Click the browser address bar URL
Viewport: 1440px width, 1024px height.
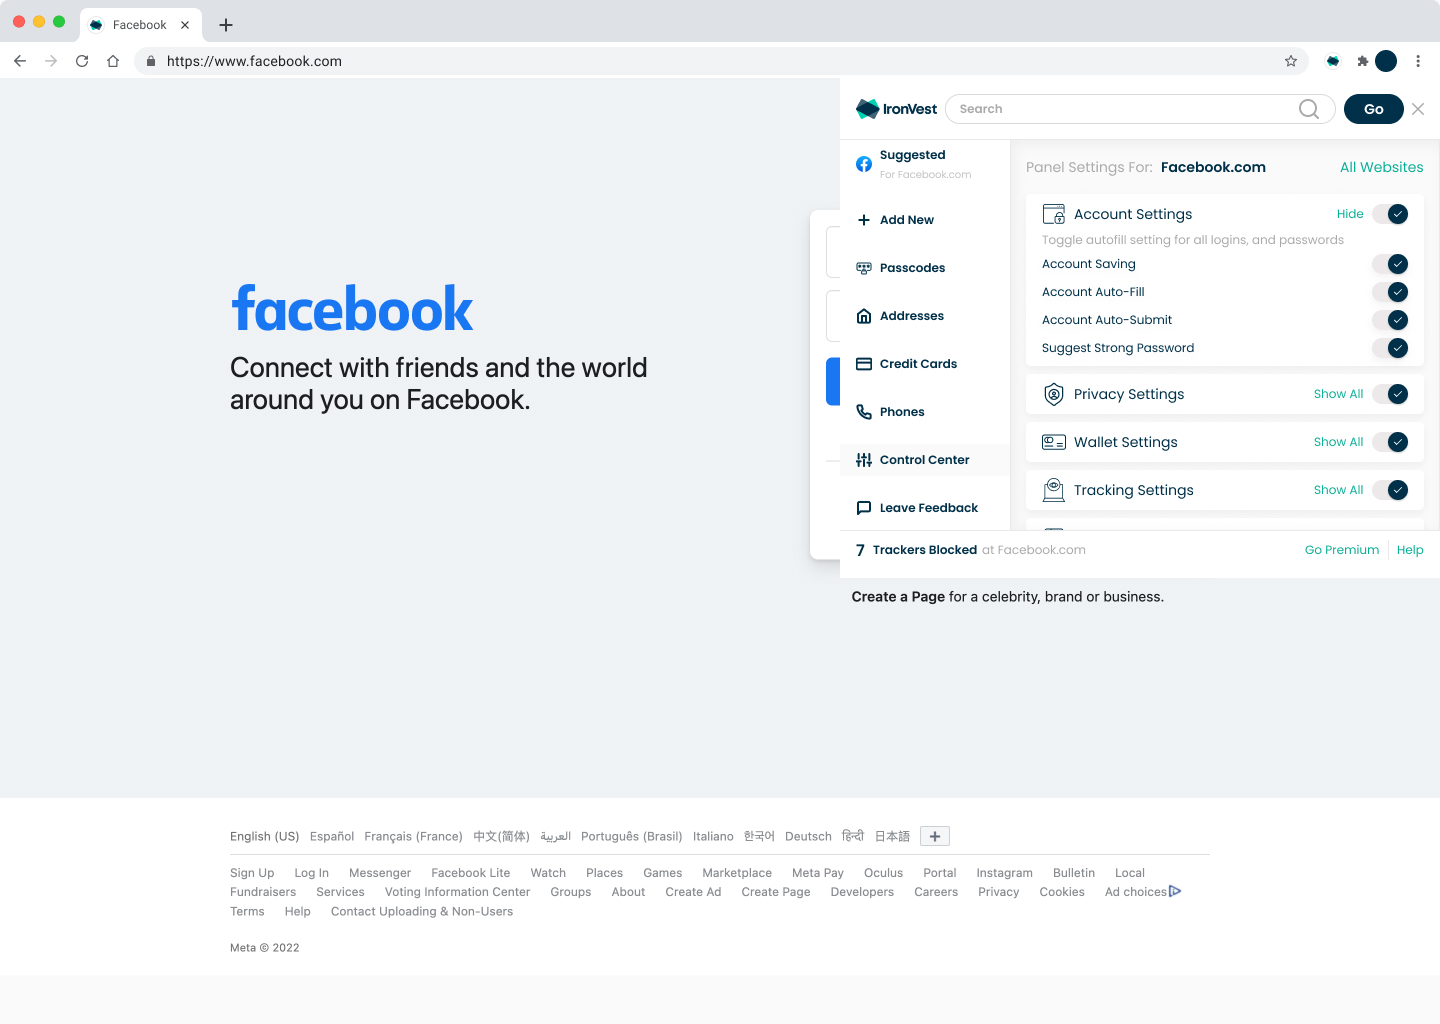254,61
